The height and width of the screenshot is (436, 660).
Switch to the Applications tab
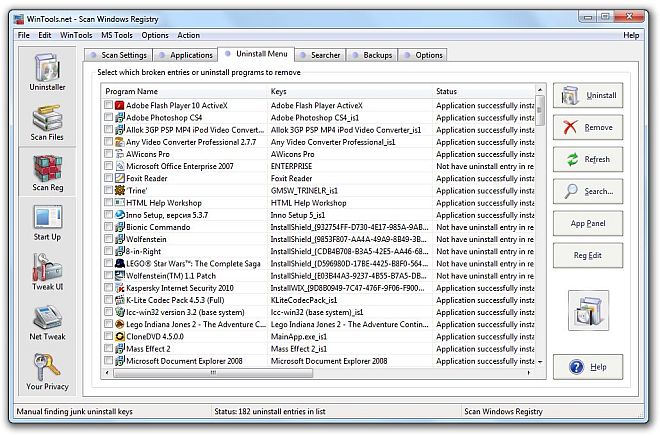pos(186,55)
